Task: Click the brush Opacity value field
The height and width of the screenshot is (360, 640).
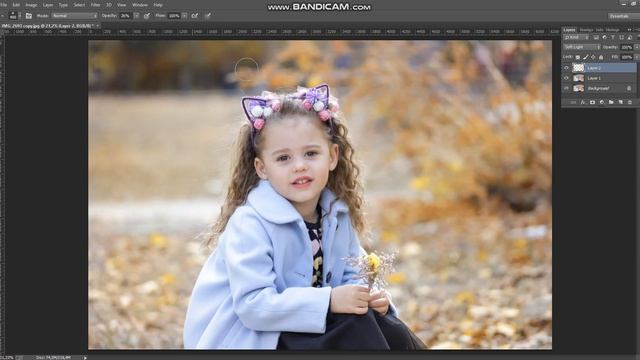Action: point(125,16)
